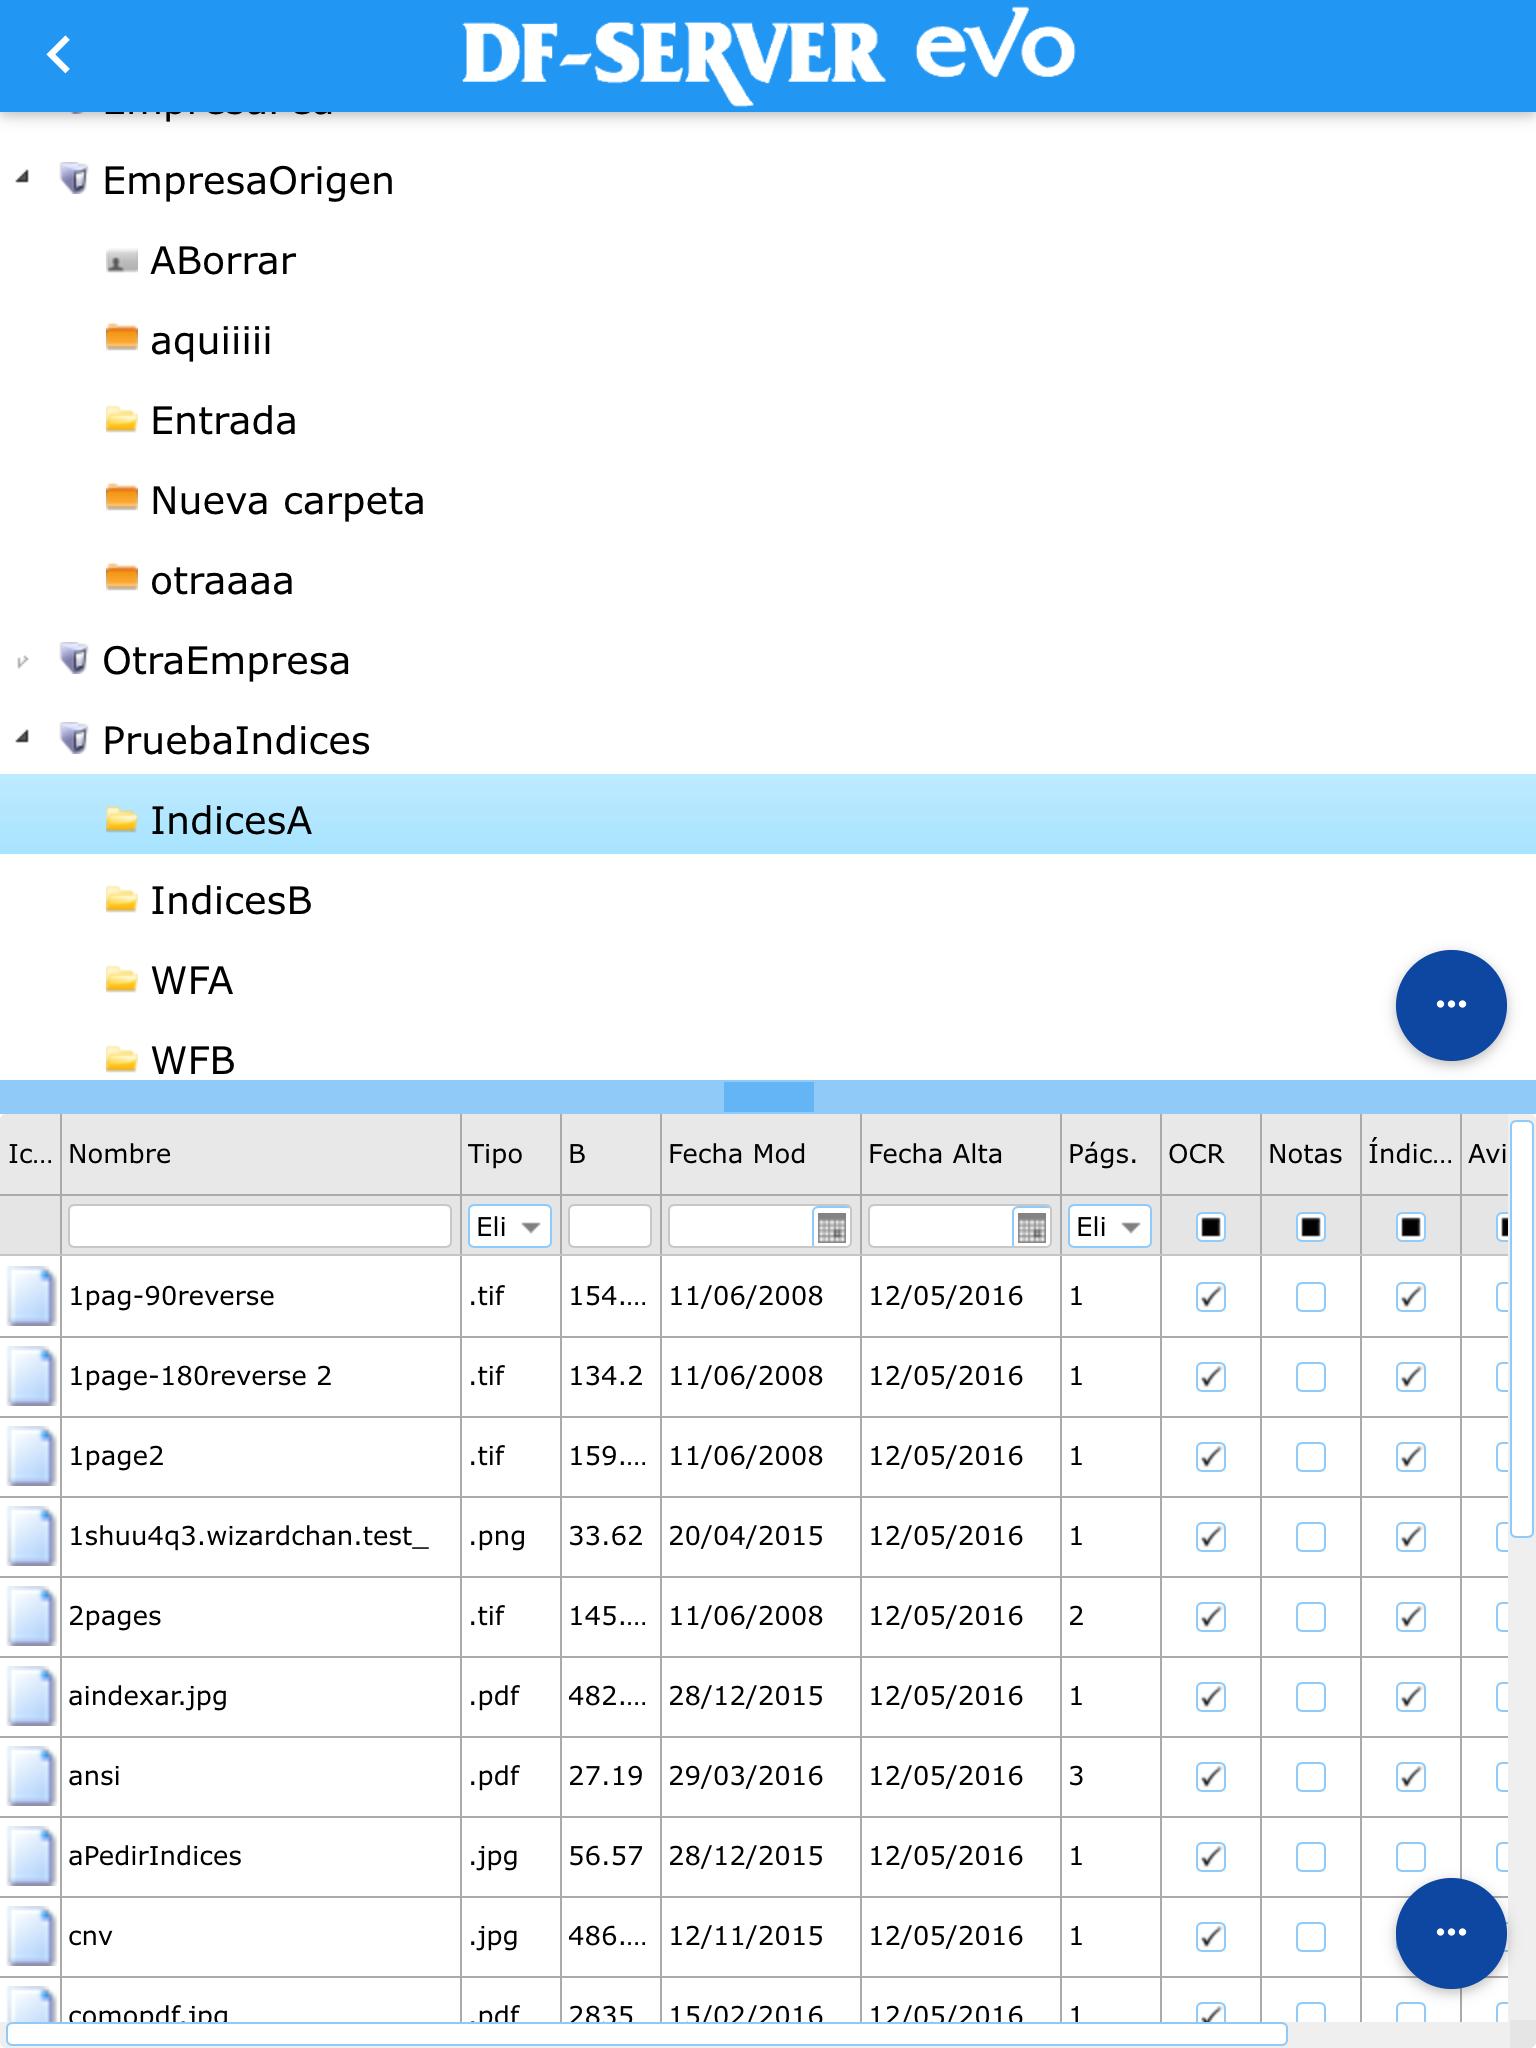Collapse the PruebaIndices tree node
The image size is (1536, 2048).
(23, 739)
